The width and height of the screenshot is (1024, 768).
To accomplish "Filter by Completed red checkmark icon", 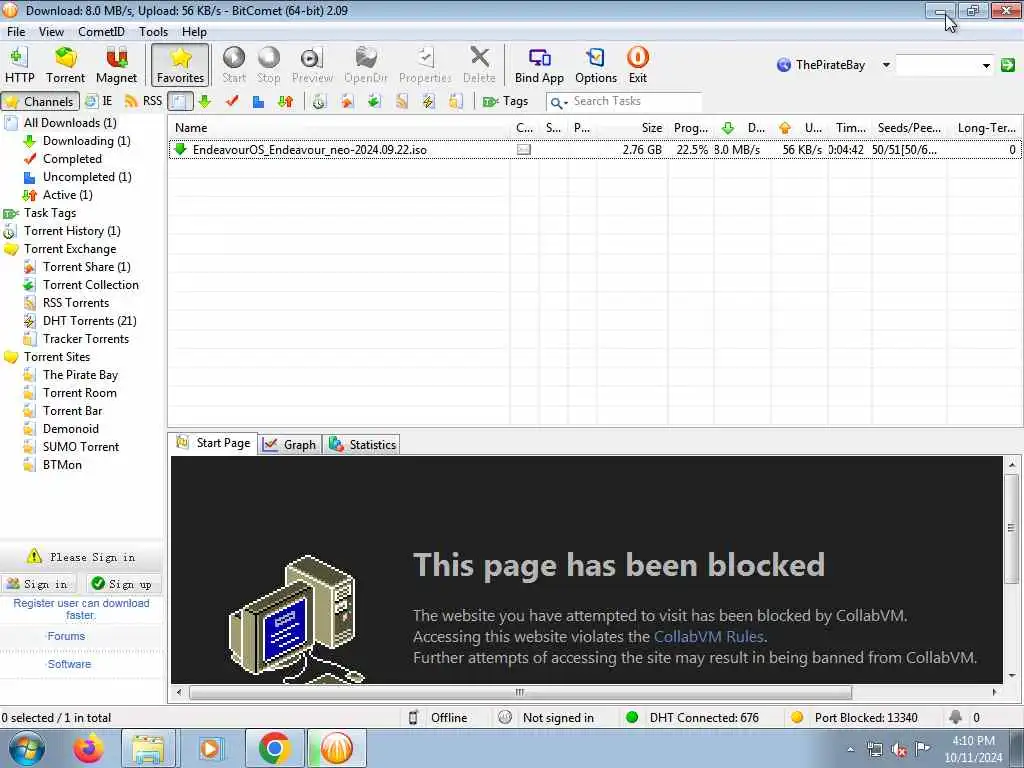I will pyautogui.click(x=232, y=101).
